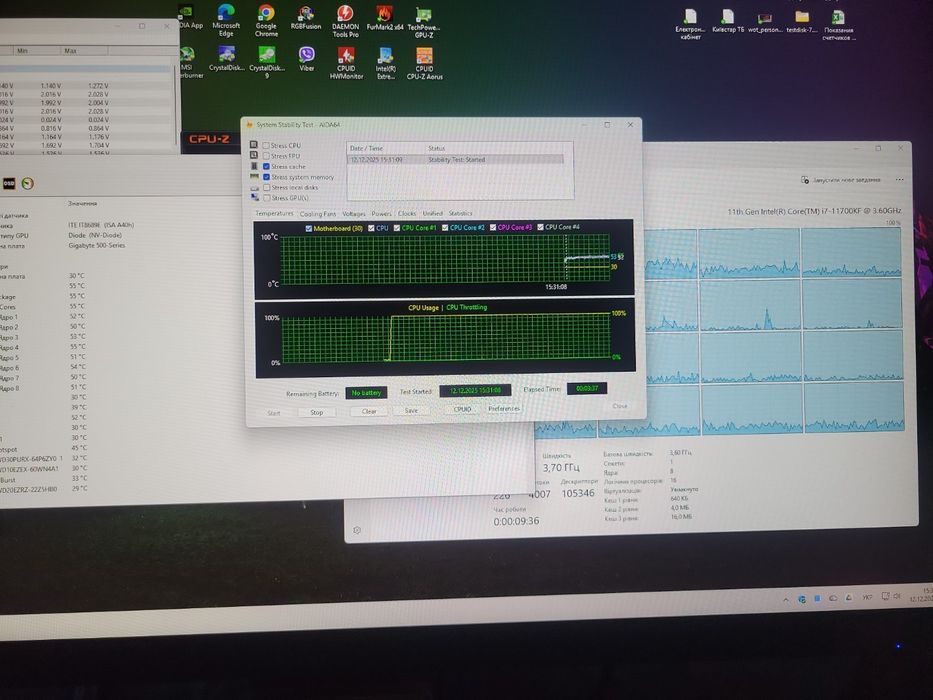
Task: Open Task Manager three-dots menu
Action: click(900, 179)
